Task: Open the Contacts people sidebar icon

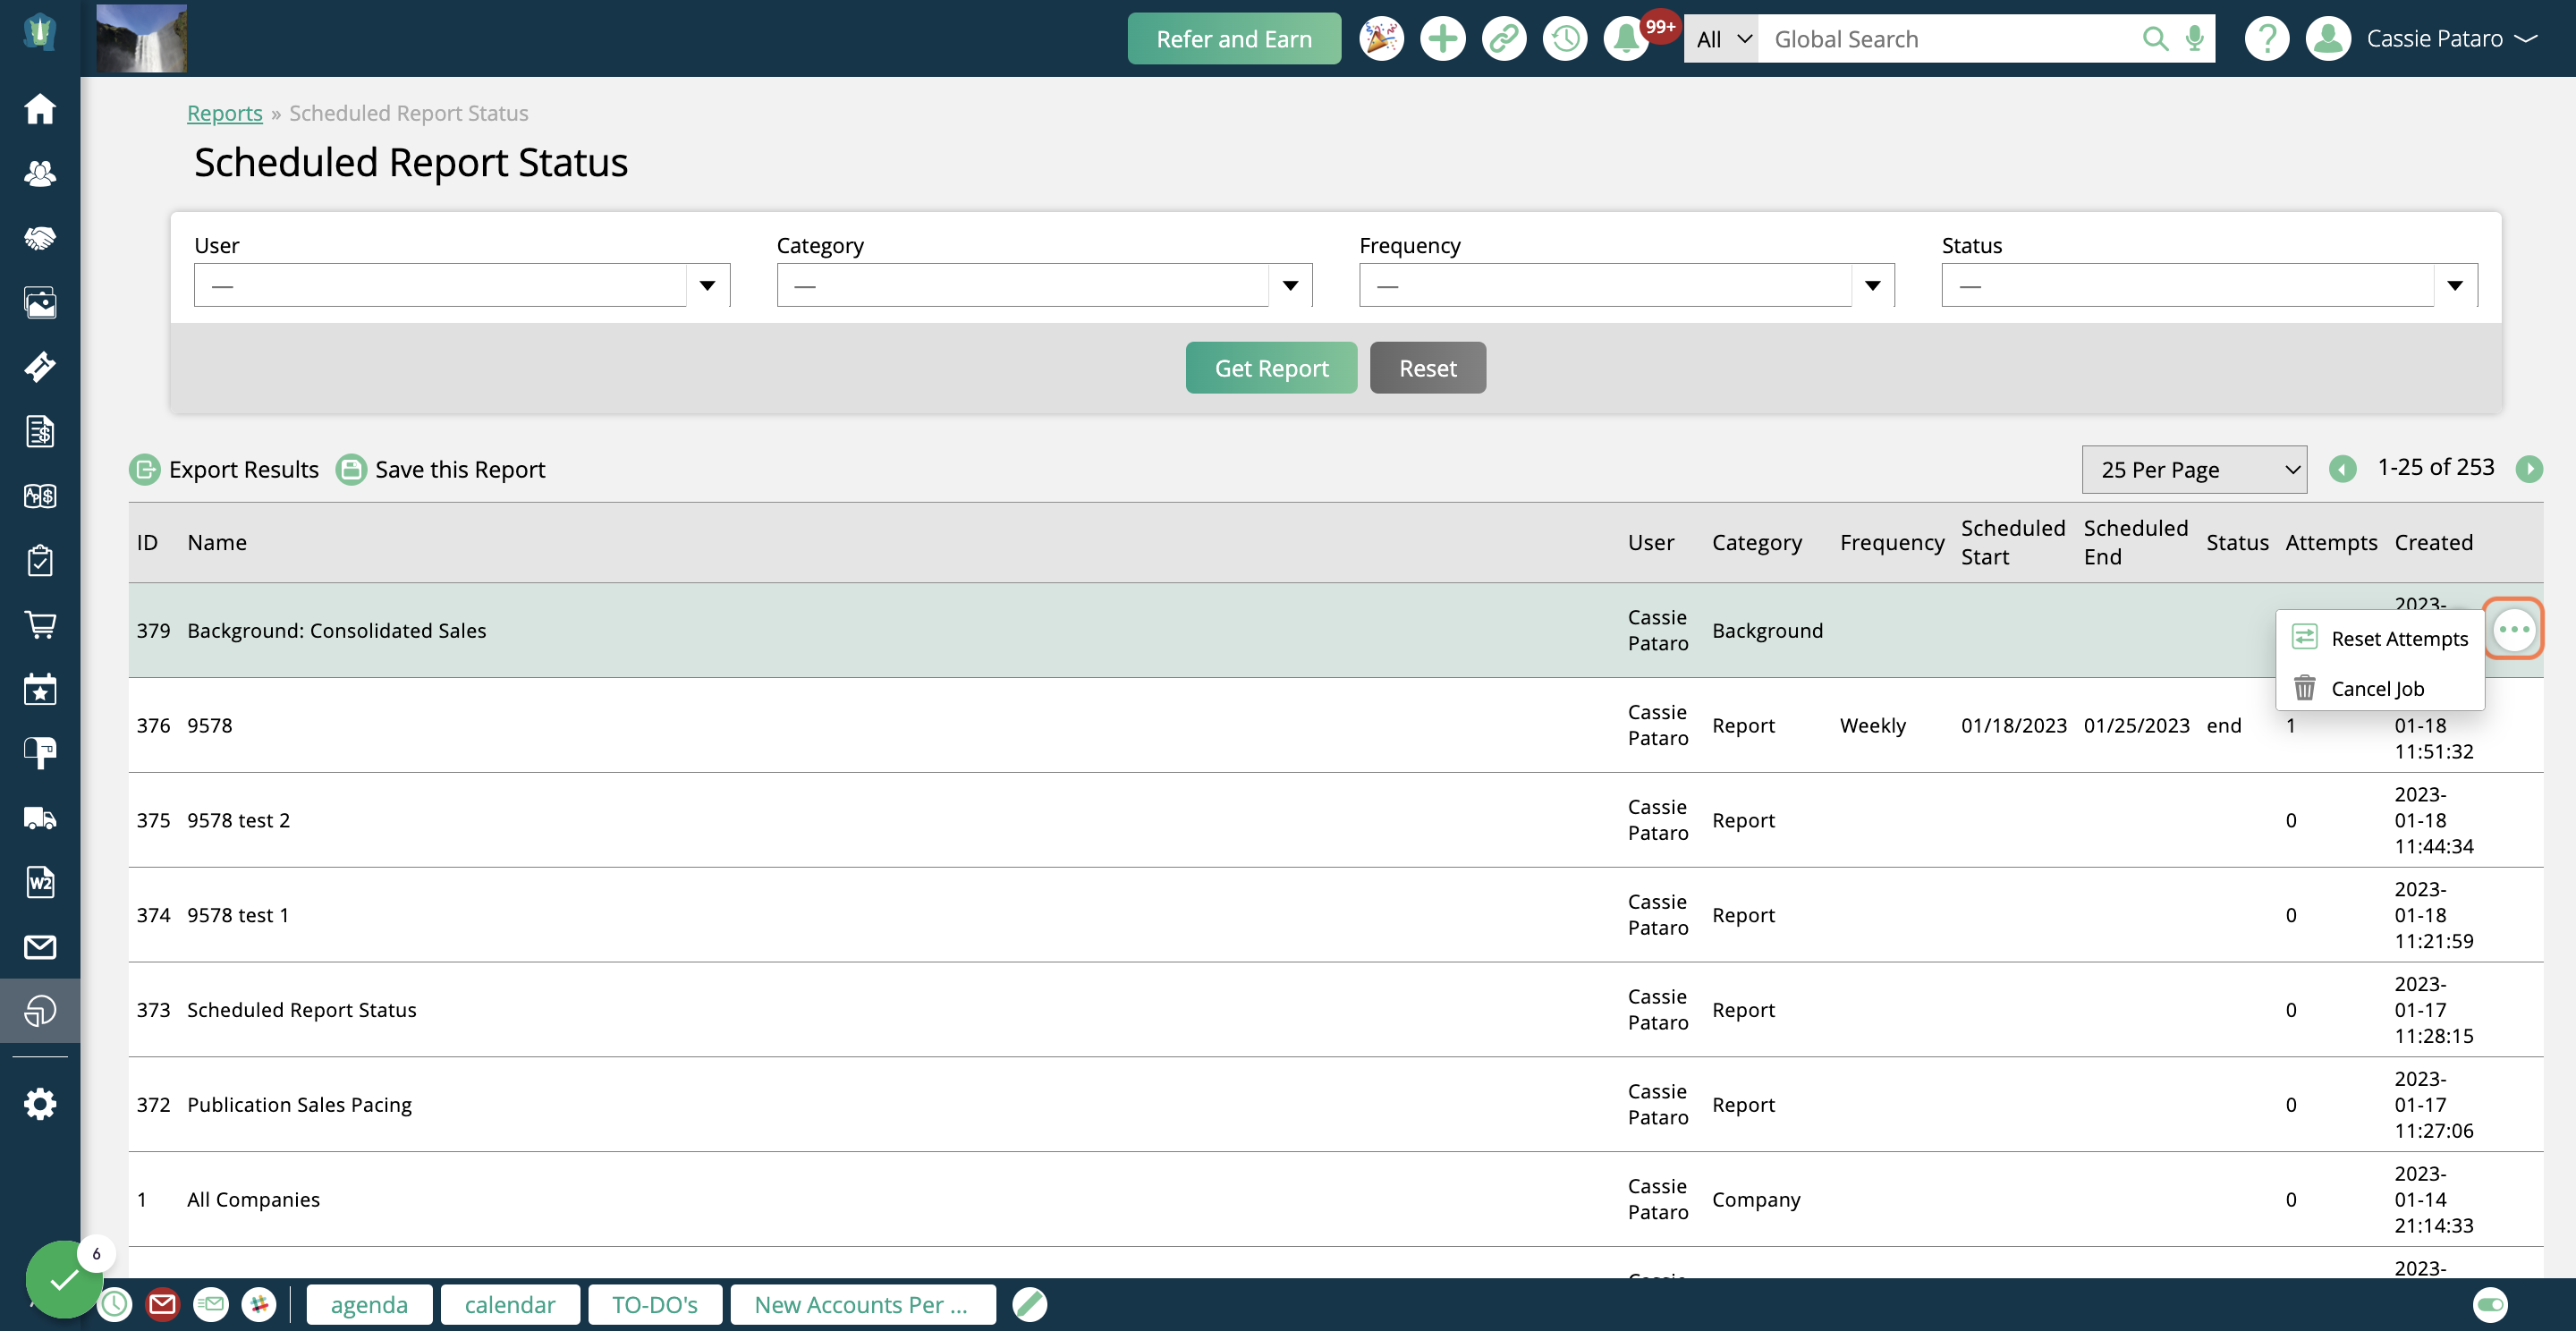Action: click(40, 173)
